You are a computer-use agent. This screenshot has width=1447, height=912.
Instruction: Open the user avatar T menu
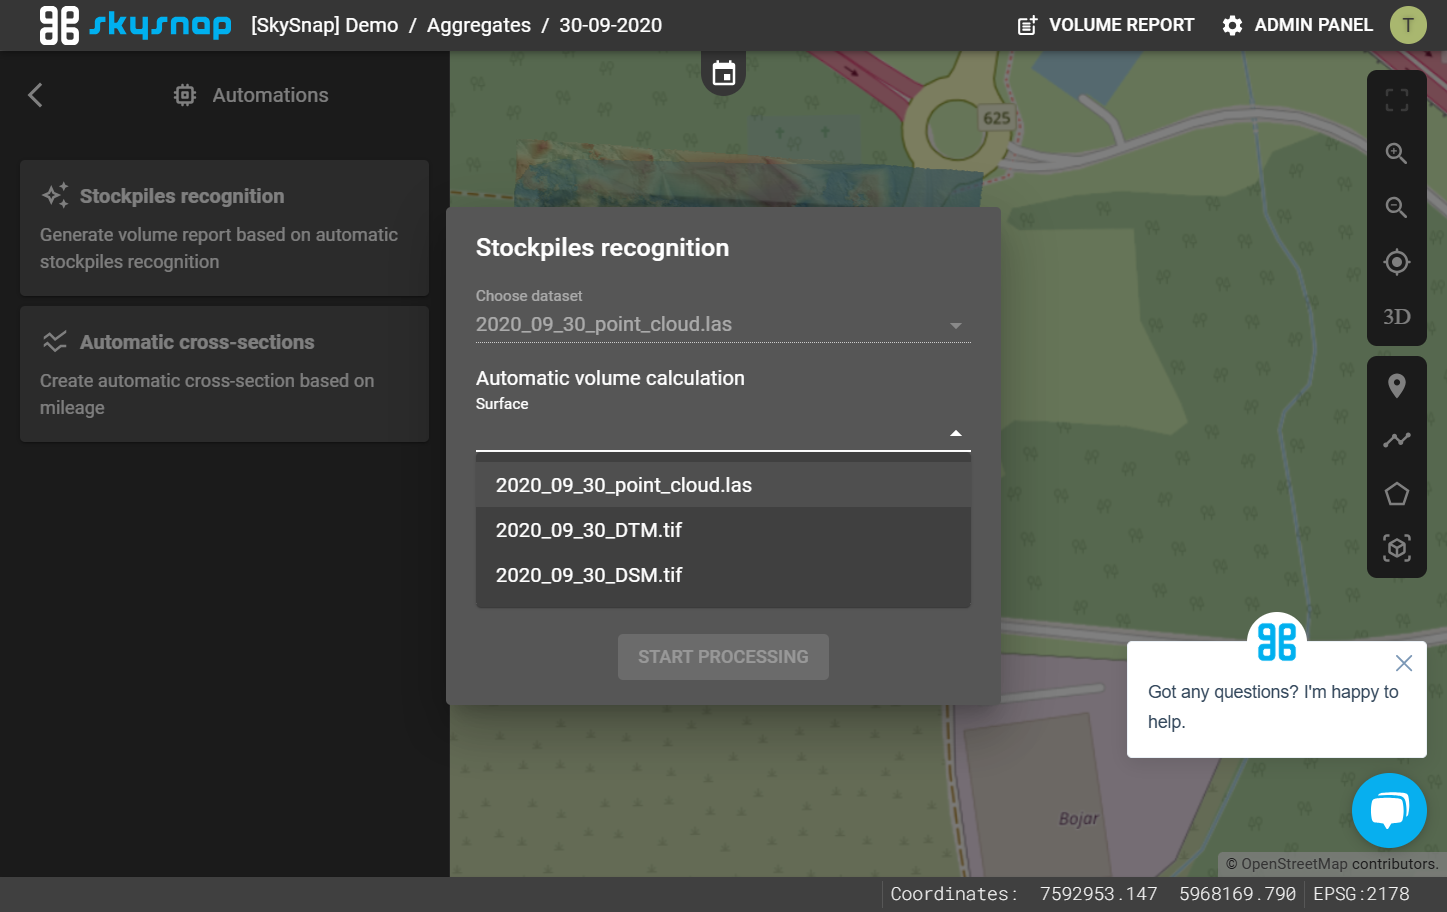click(x=1408, y=25)
